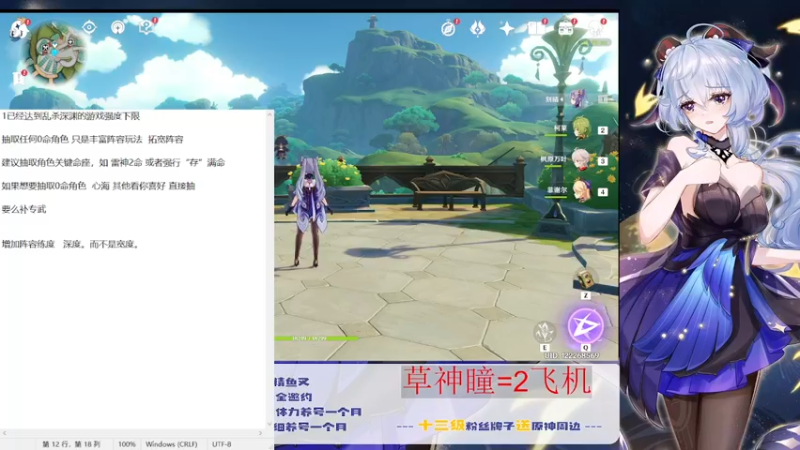Switch to green-haired party member slot 2
This screenshot has width=800, height=450.
click(x=581, y=129)
